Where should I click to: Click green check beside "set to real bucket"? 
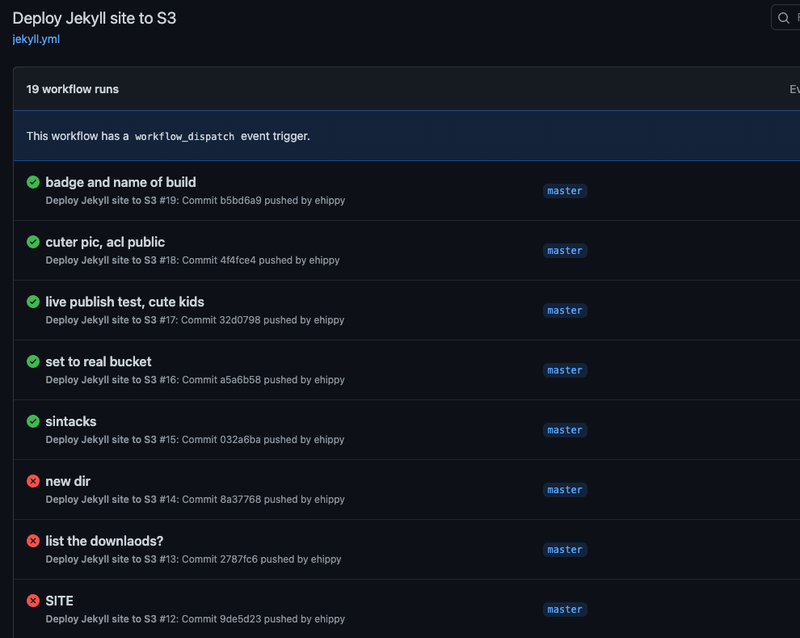(x=31, y=362)
